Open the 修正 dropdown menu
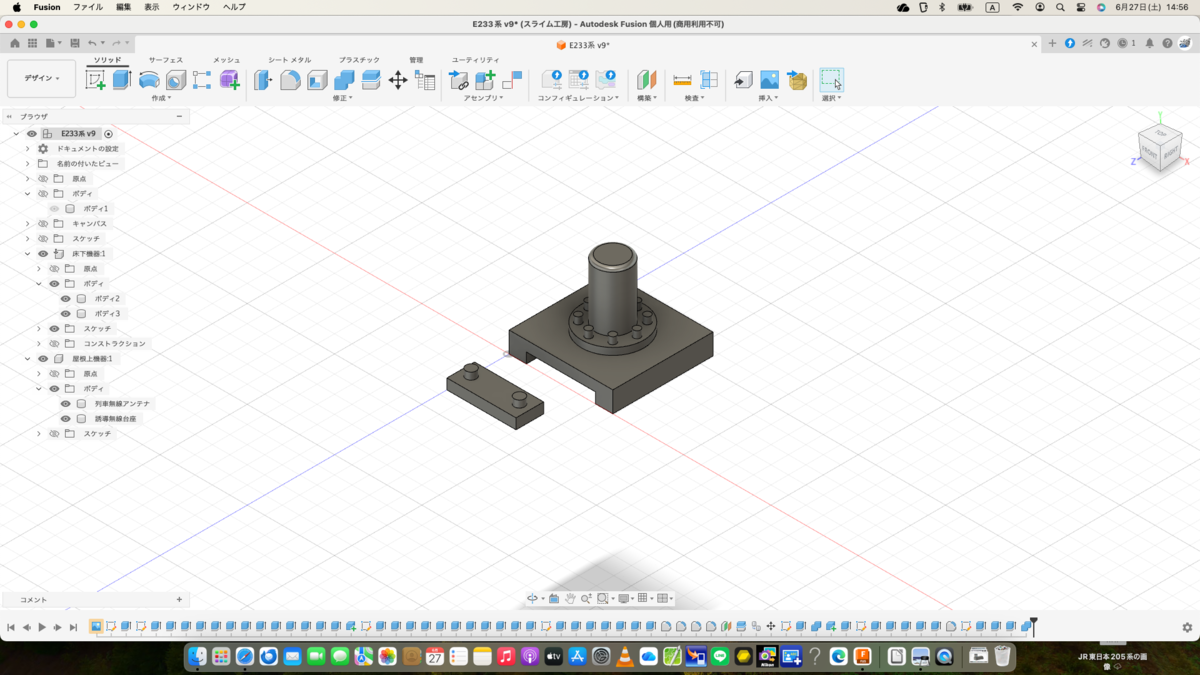The height and width of the screenshot is (675, 1200). (343, 98)
